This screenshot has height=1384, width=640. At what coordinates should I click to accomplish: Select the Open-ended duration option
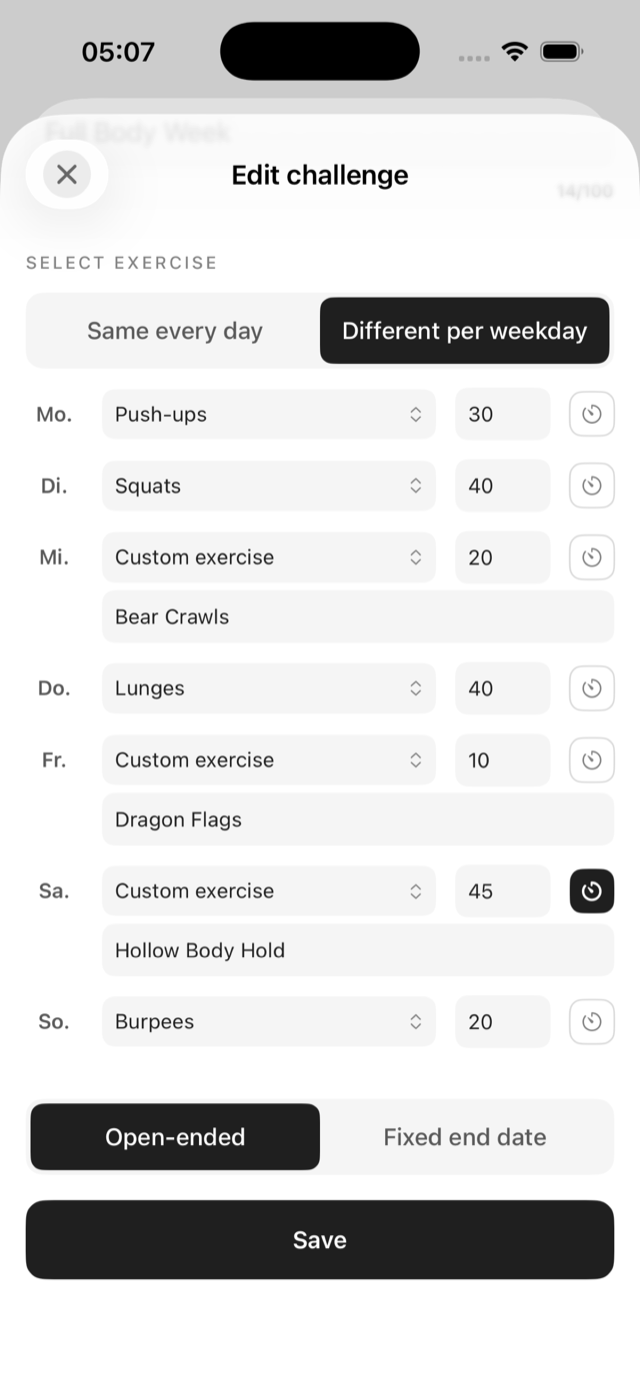click(x=175, y=1137)
